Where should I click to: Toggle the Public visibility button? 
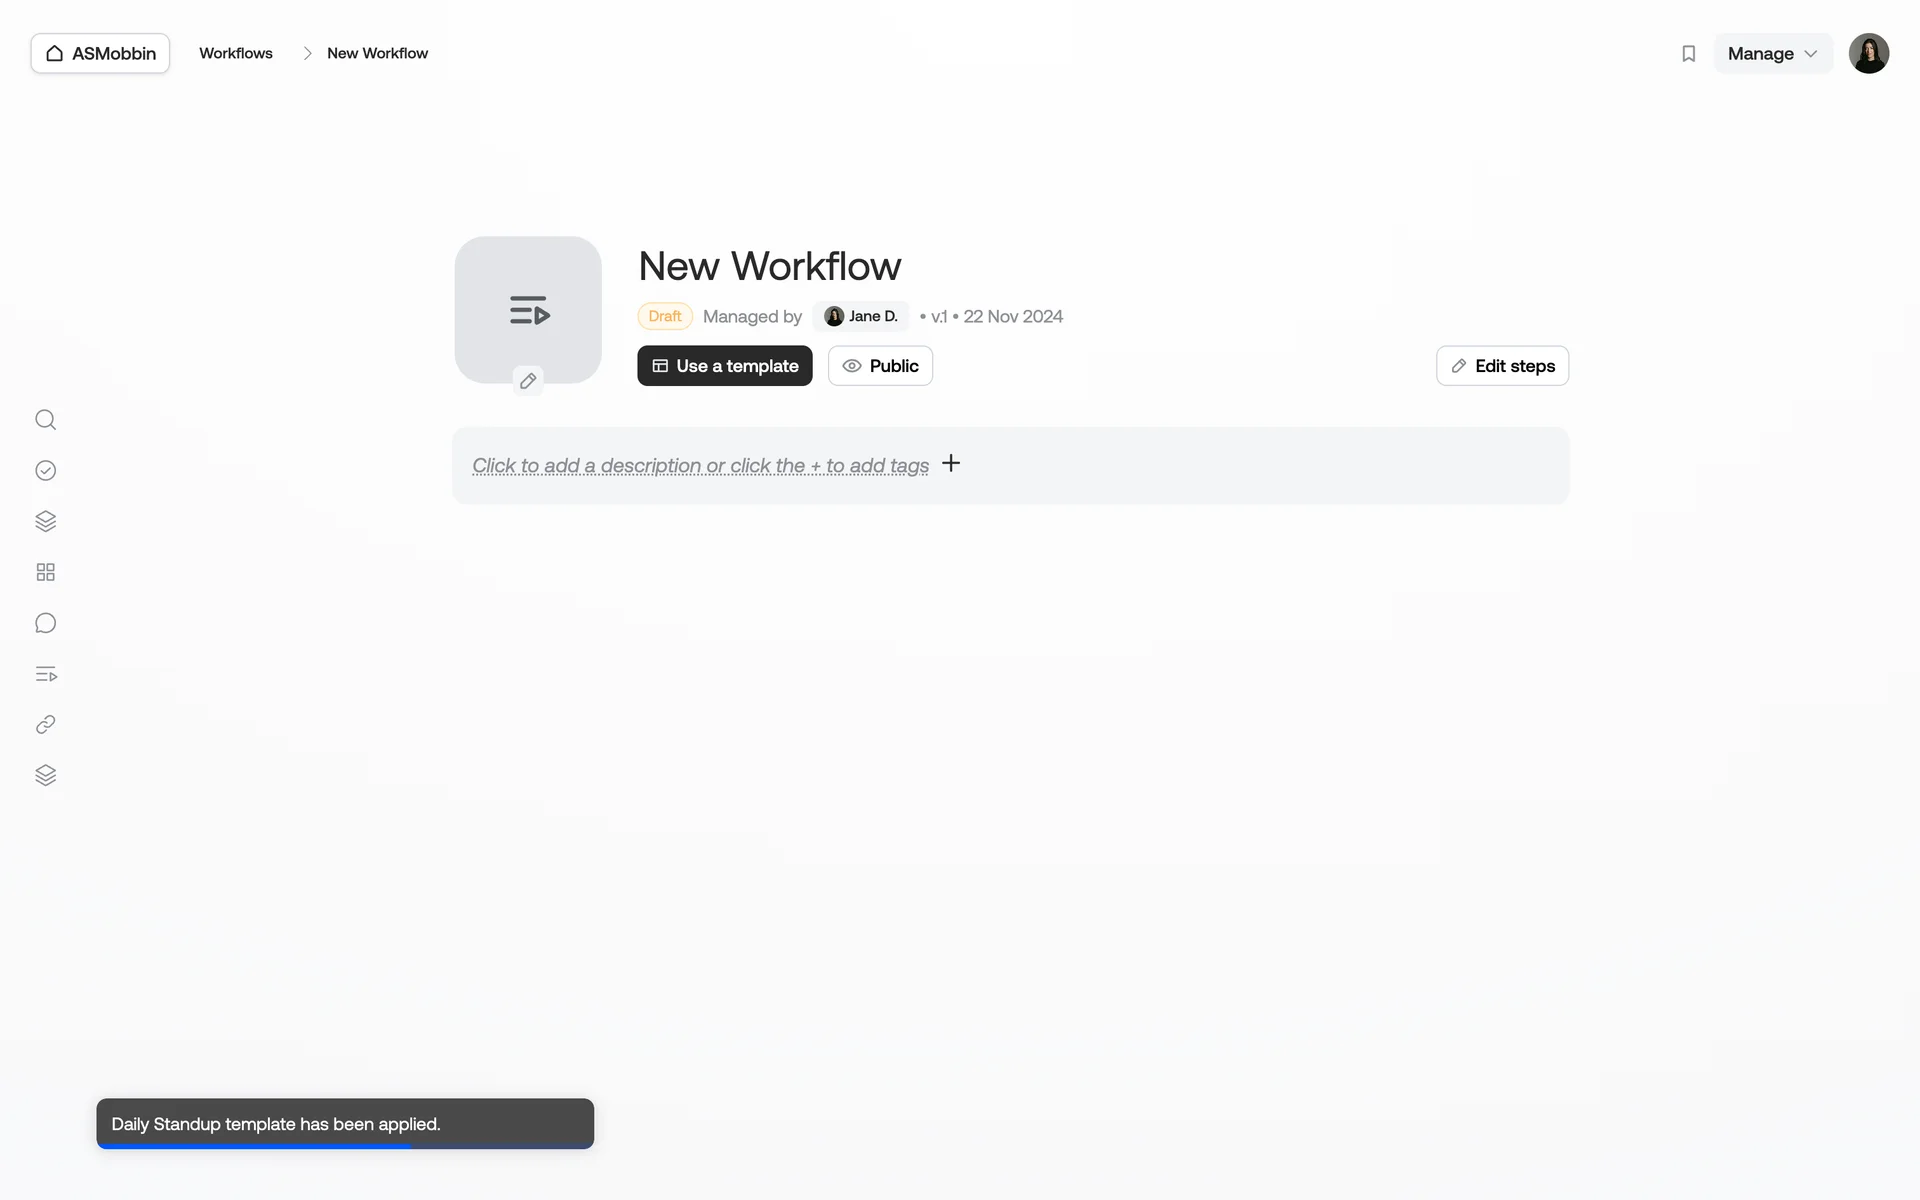tap(880, 366)
